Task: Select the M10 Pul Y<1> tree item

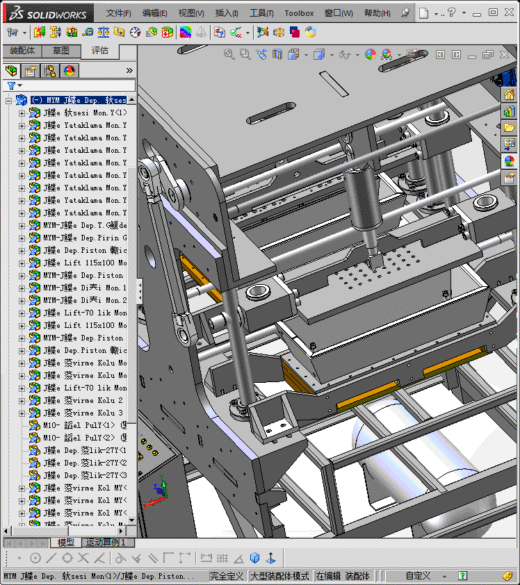Action: pos(78,425)
